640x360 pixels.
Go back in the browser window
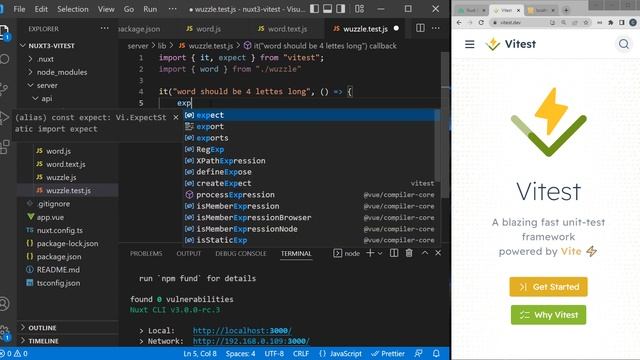pos(459,22)
